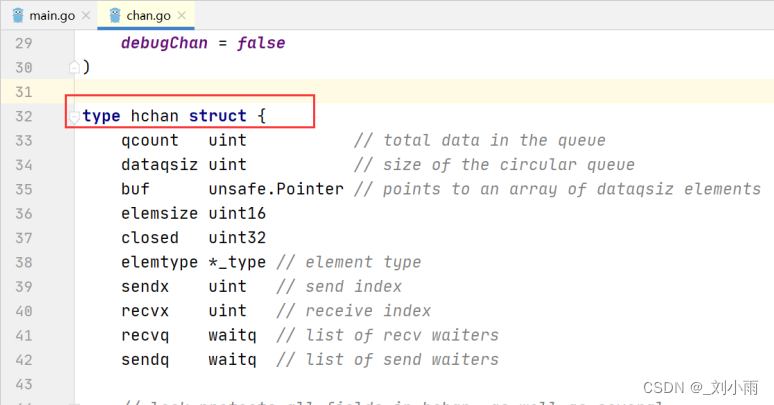Viewport: 774px width, 405px height.
Task: Click line number 36 in the gutter
Action: coord(24,214)
